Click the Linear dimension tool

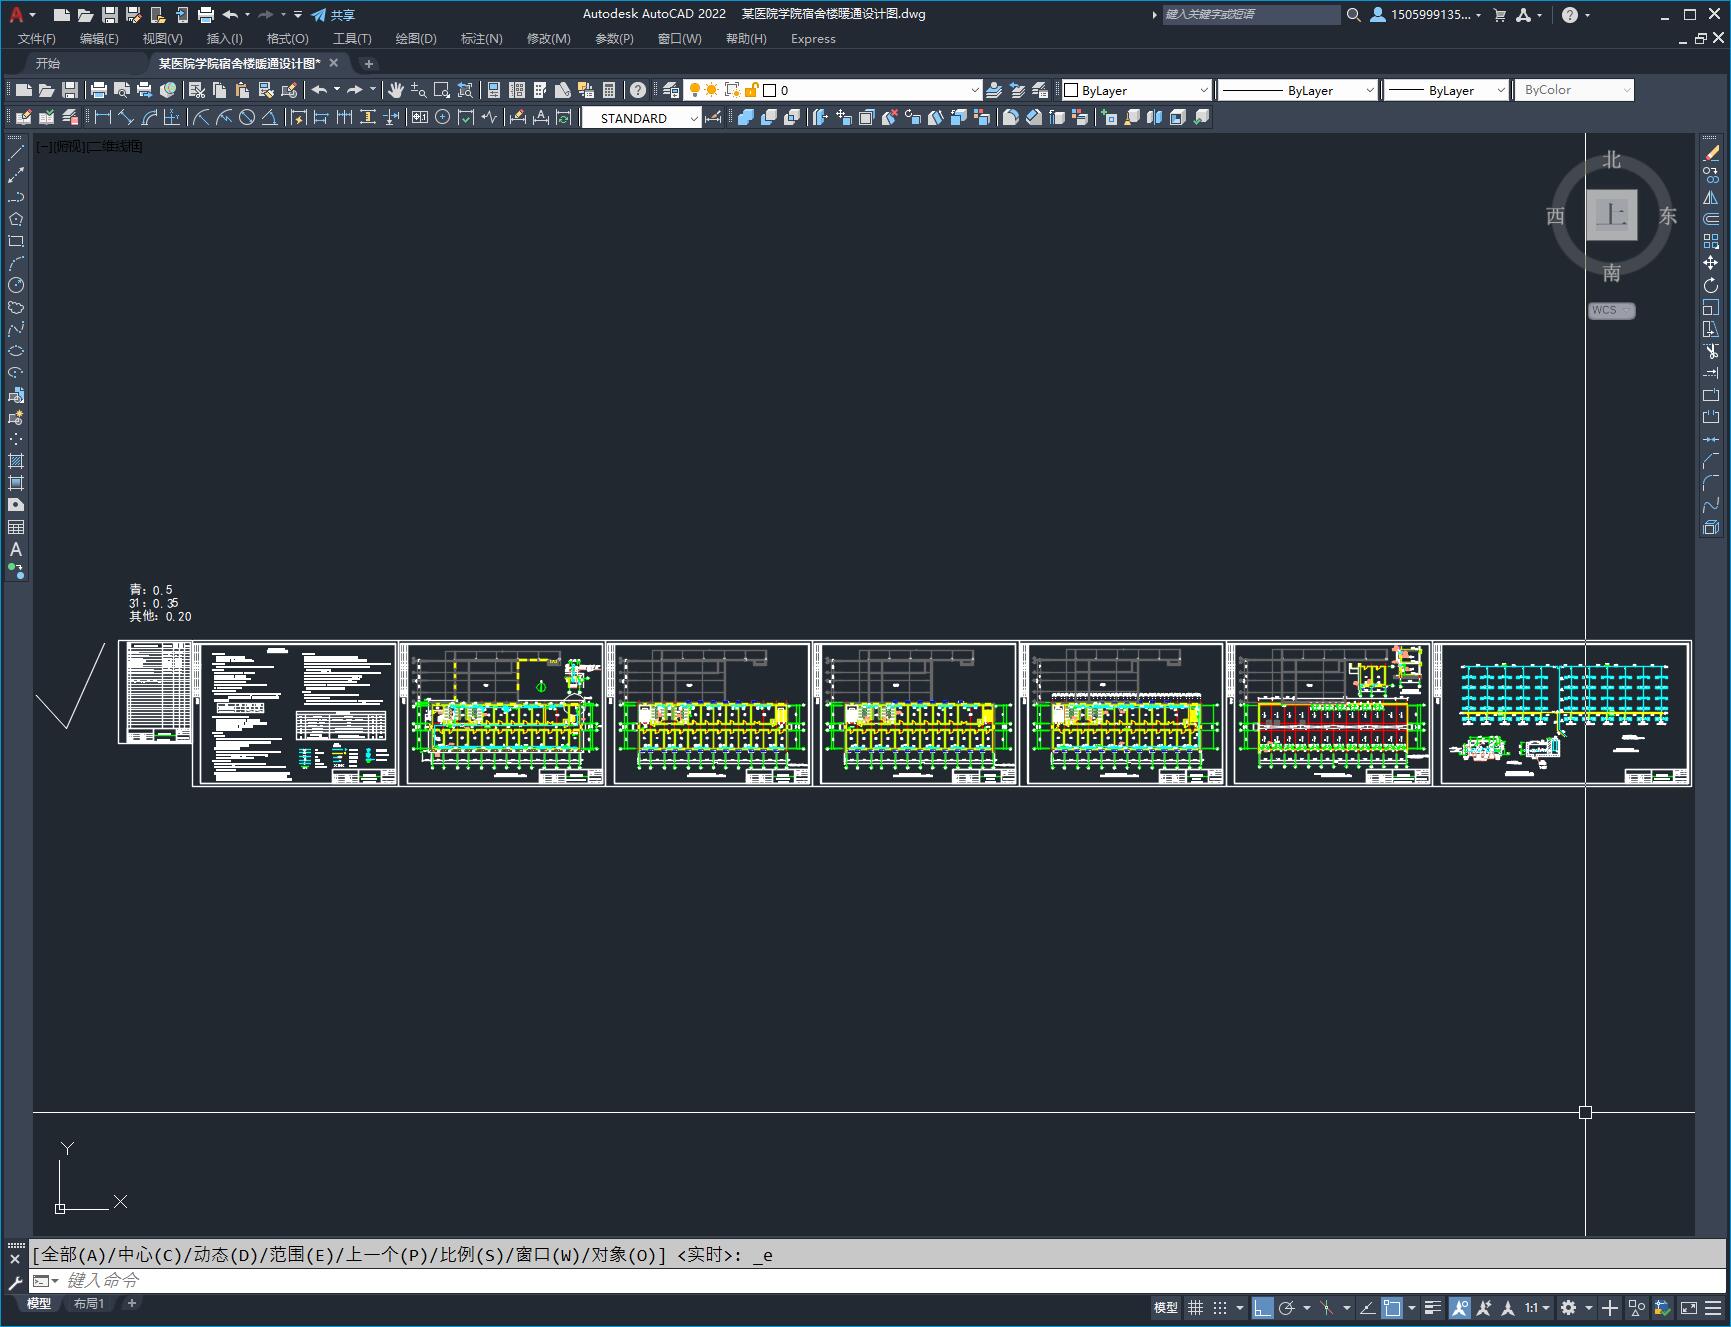[102, 117]
